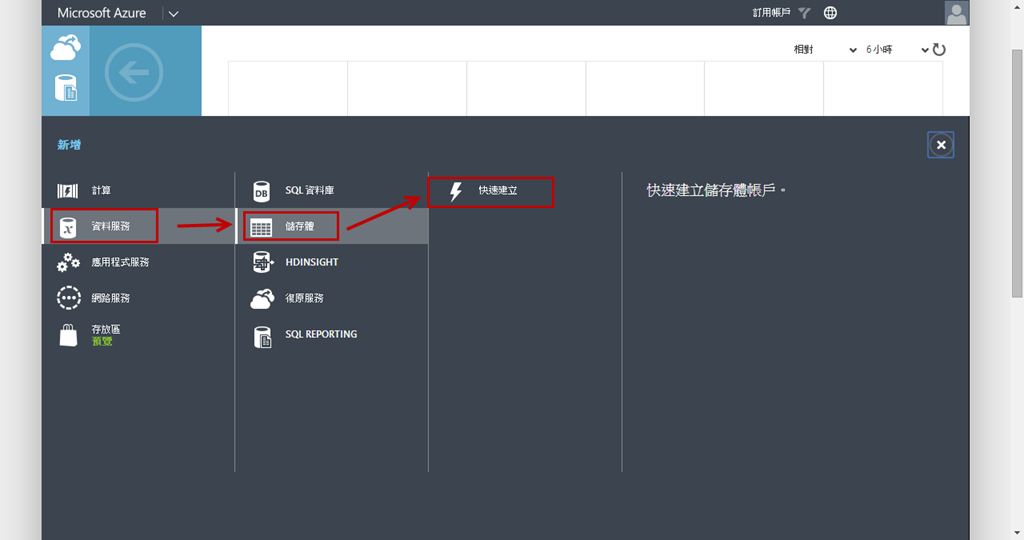
Task: Click the 快速建立儲存體帳戶 description text
Action: coord(716,190)
